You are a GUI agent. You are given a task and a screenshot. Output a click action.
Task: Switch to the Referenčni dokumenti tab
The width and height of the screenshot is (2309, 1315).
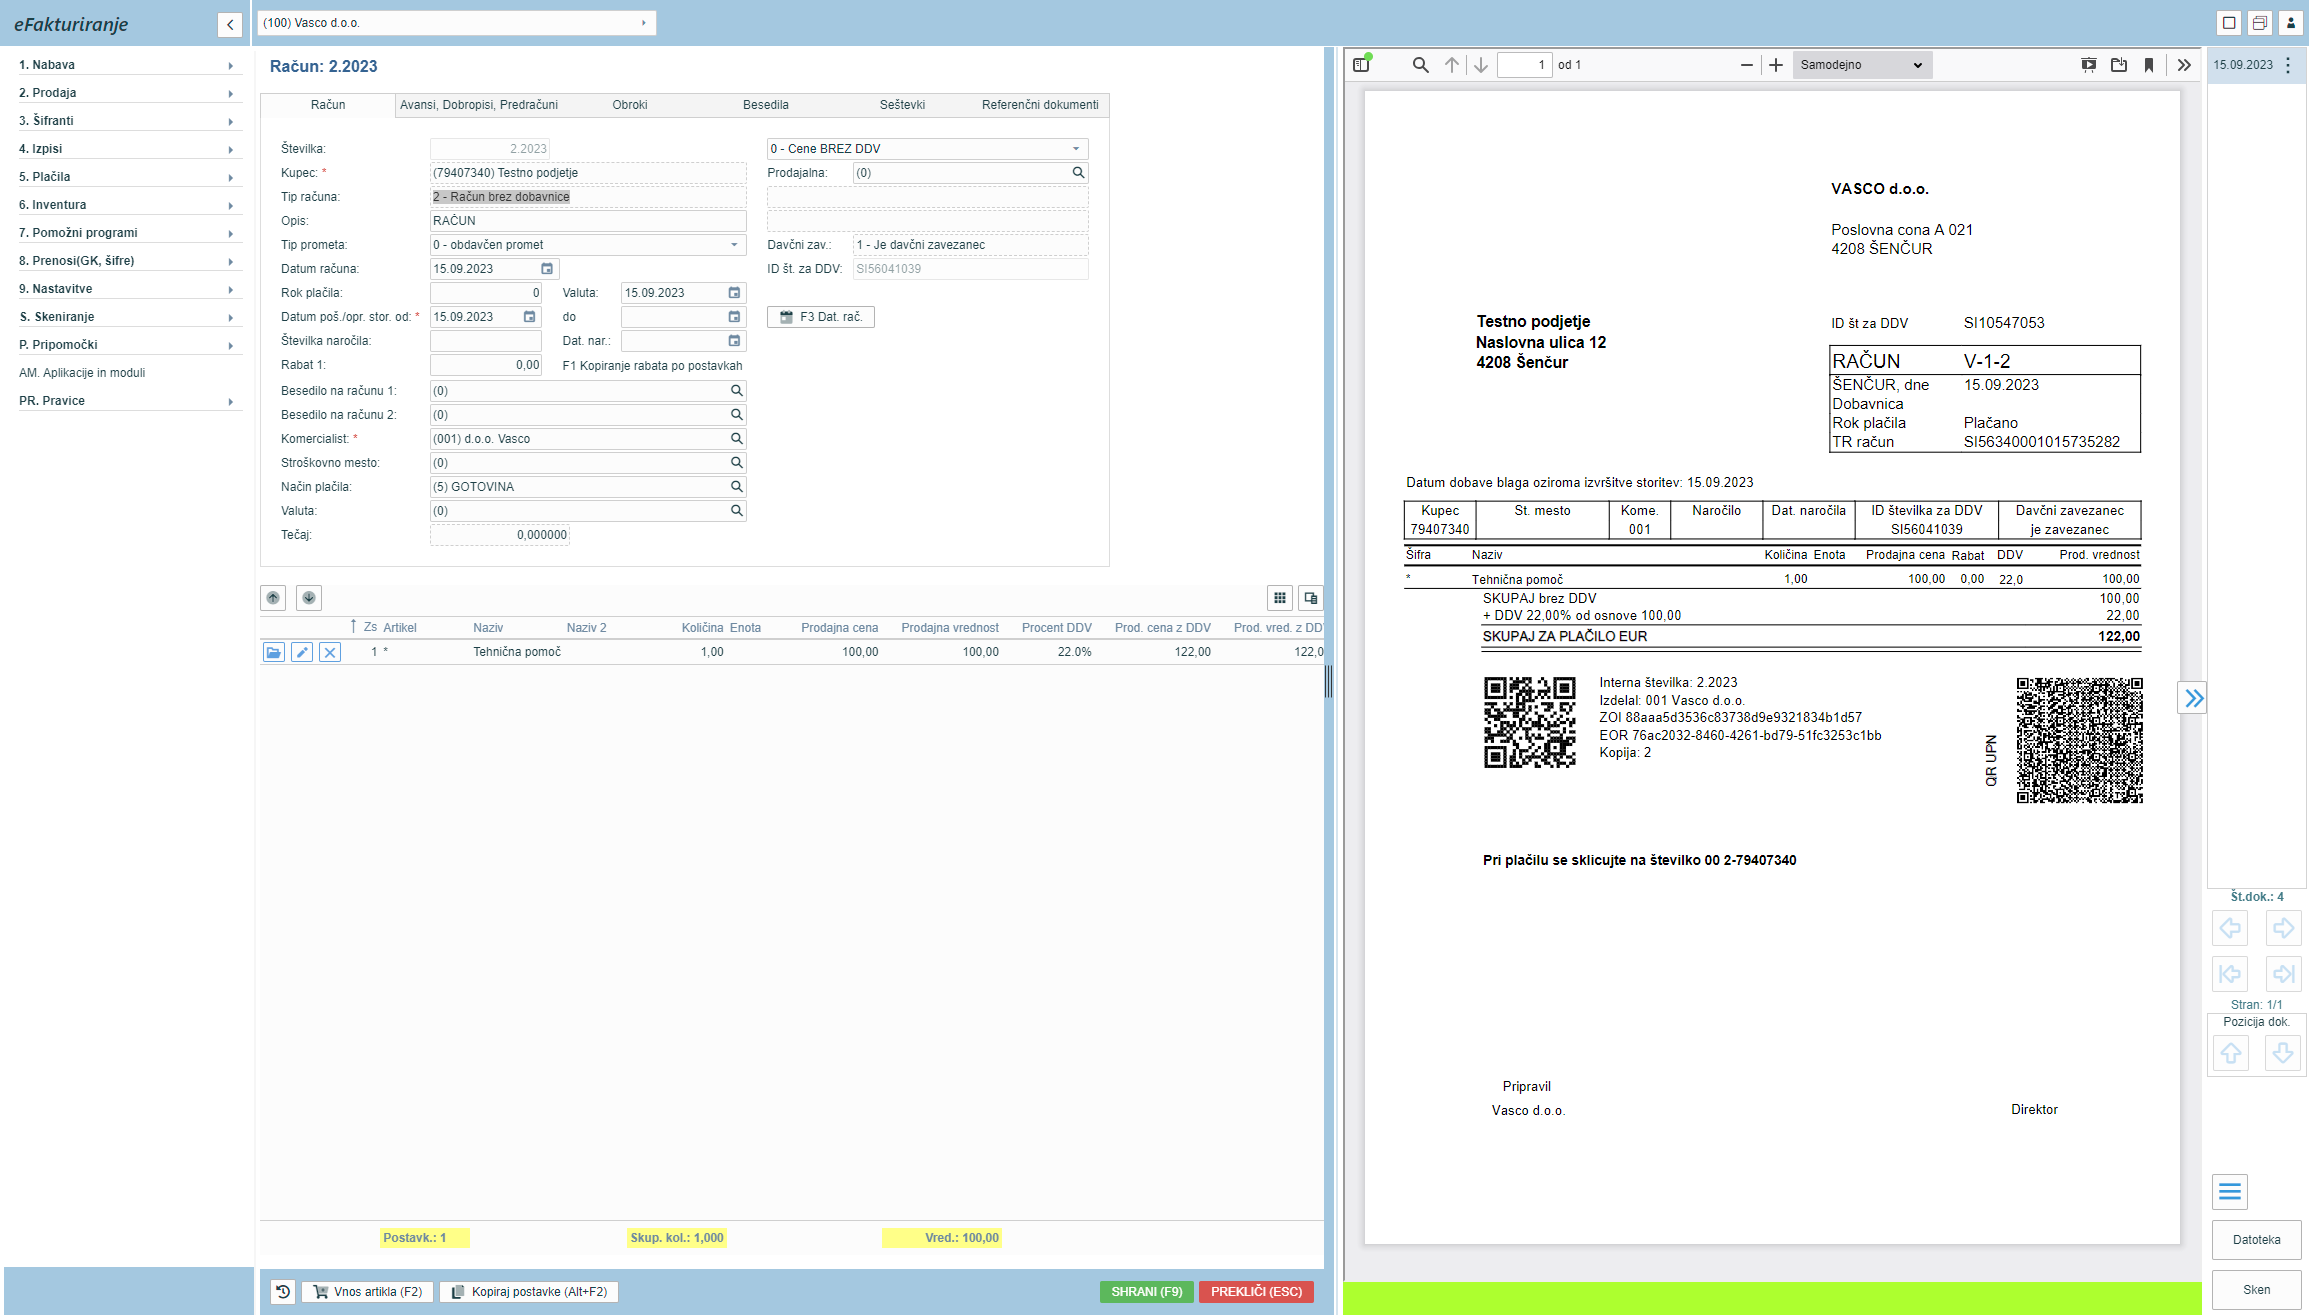[x=1040, y=105]
